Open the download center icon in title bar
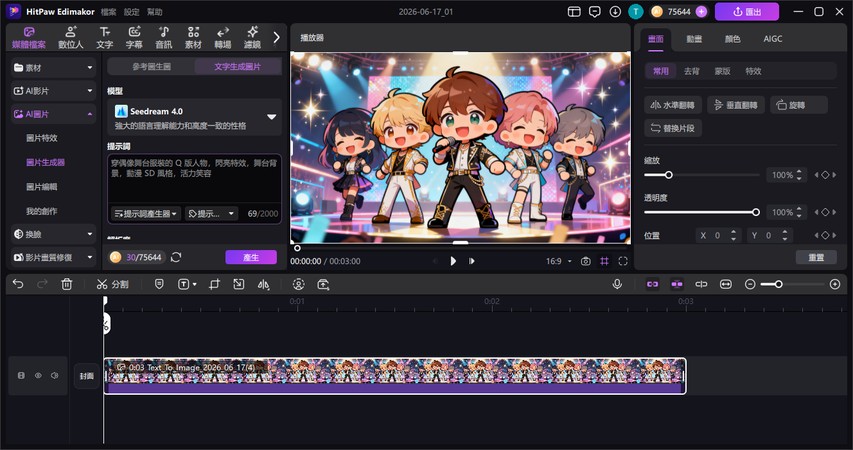Screen dimensions: 853x450 click(615, 11)
